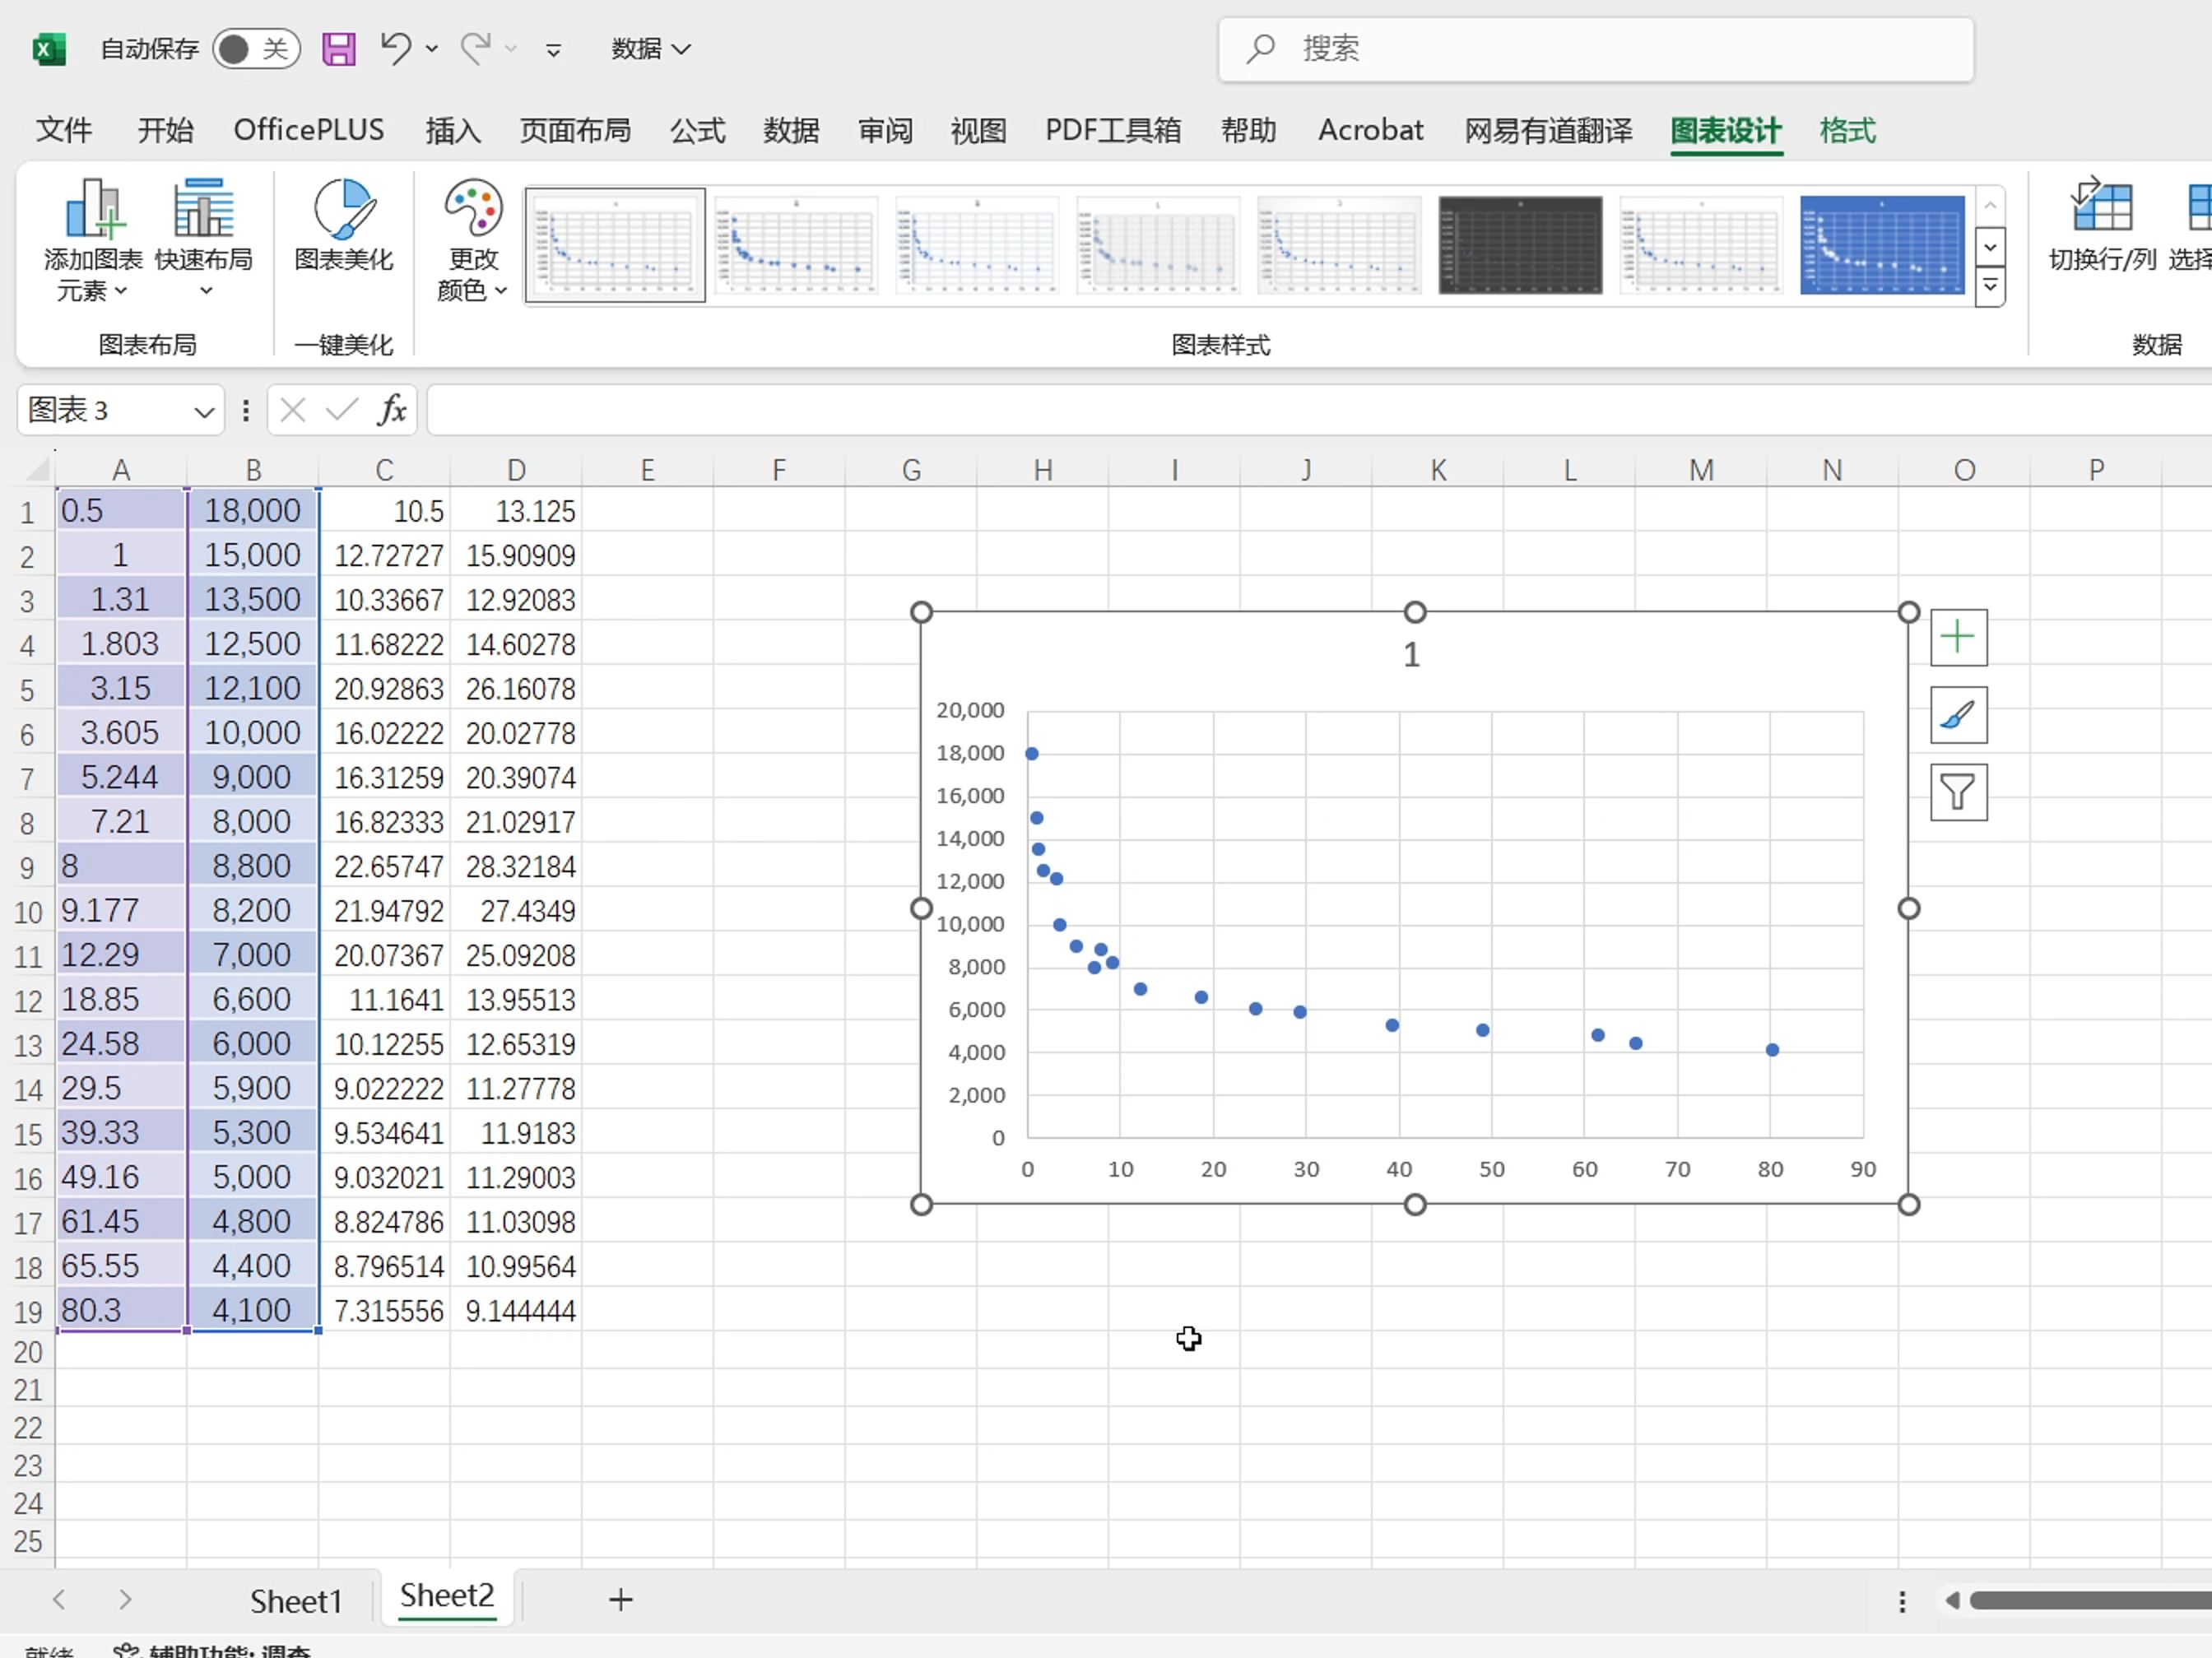Click the Chart Elements plus button
The width and height of the screenshot is (2212, 1658).
(x=1958, y=637)
